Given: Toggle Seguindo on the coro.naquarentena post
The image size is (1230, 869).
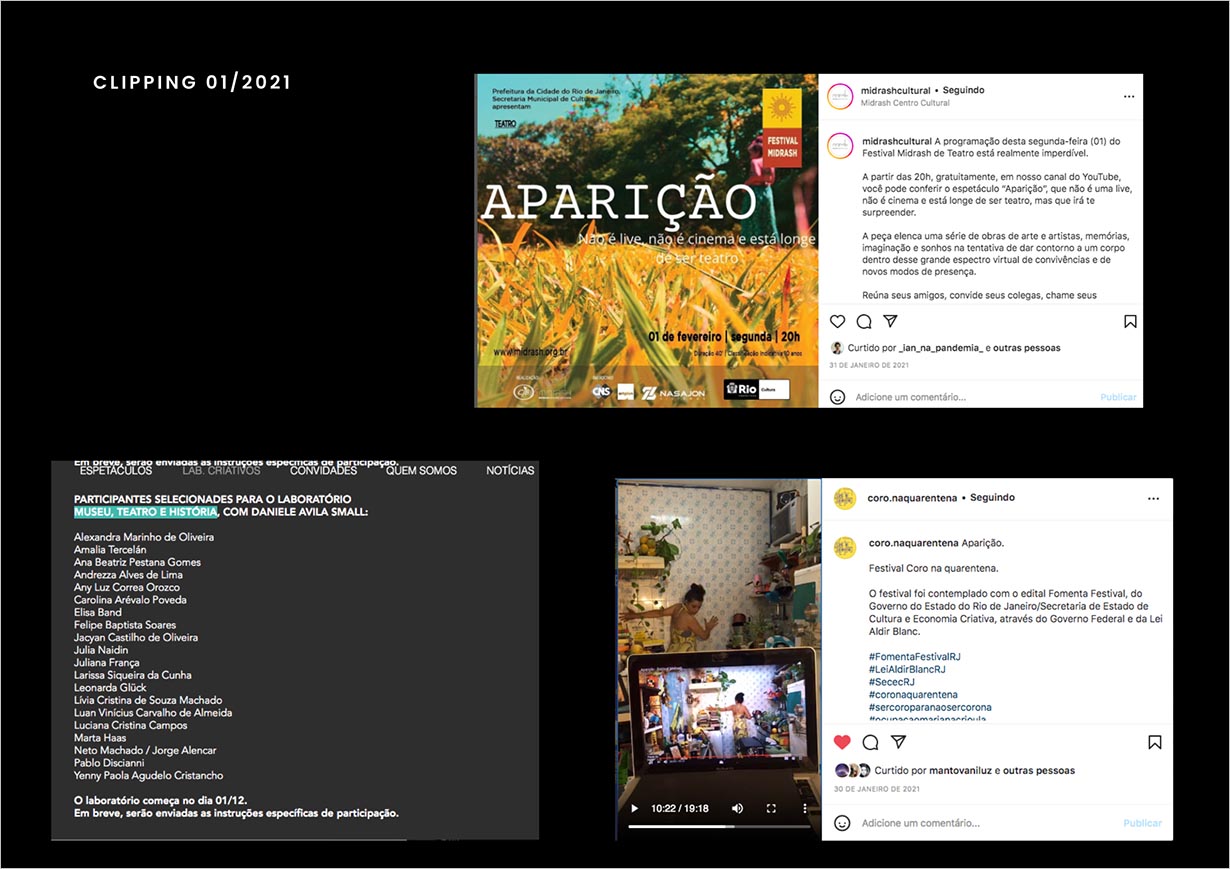Looking at the screenshot, I should coord(992,497).
